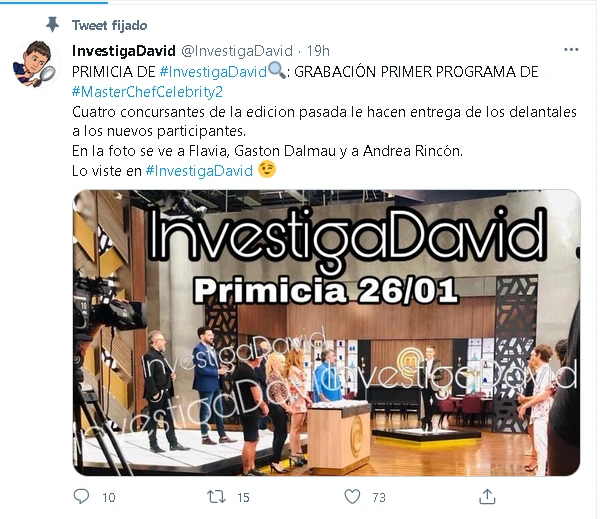
Task: Click the reply speech bubble icon
Action: [x=81, y=496]
